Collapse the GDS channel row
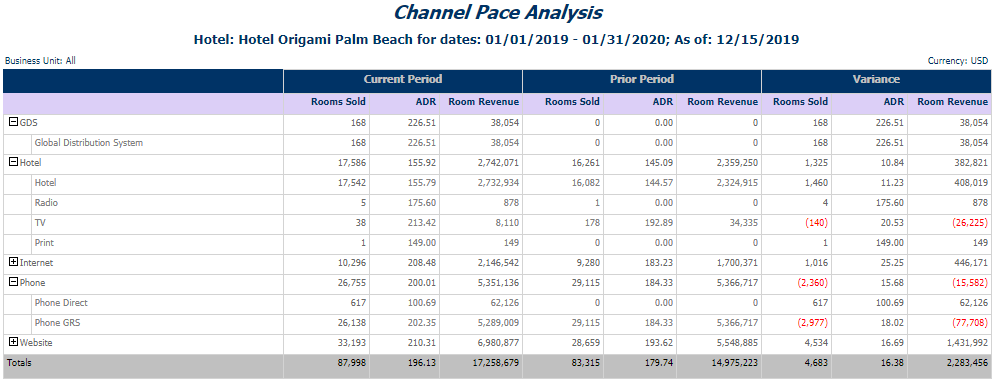Viewport: 995px width, 379px height. pos(13,123)
